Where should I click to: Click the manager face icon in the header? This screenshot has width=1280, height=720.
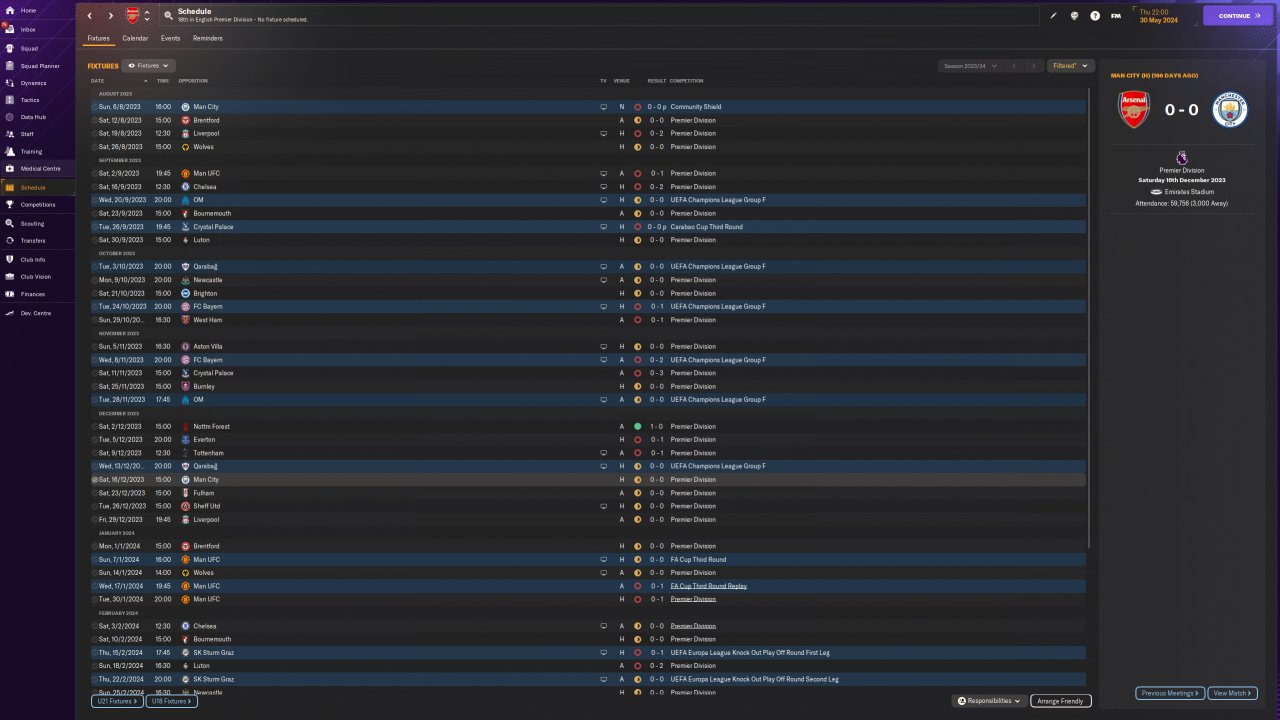coord(1074,16)
